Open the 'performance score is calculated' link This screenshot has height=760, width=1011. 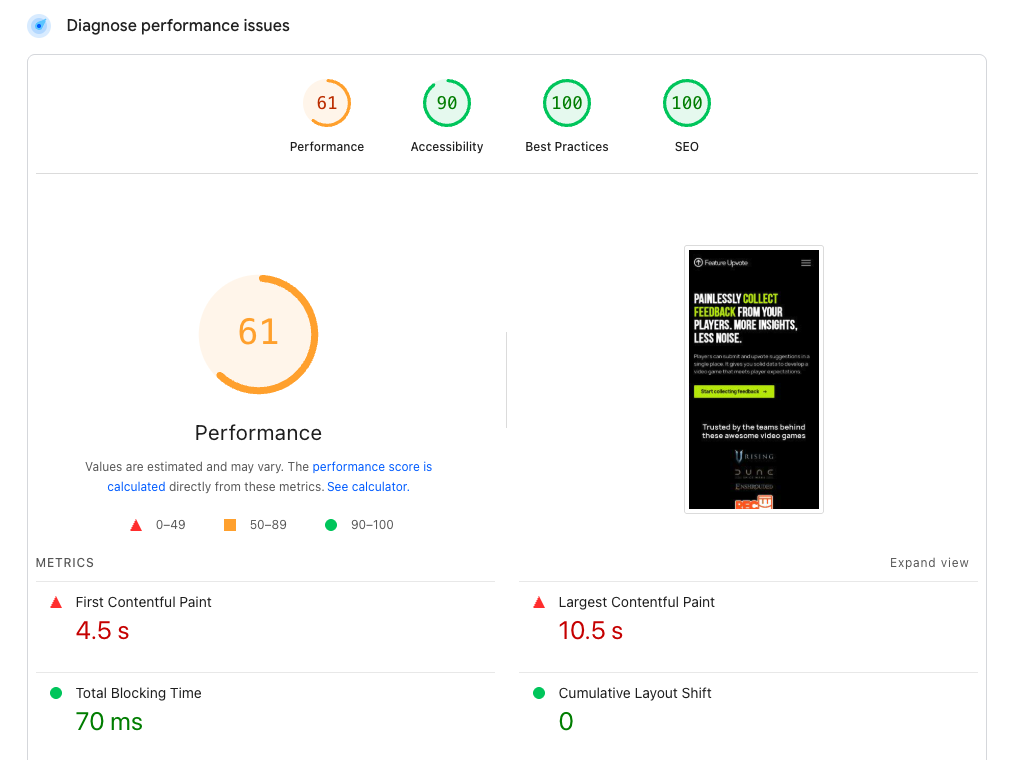(372, 466)
